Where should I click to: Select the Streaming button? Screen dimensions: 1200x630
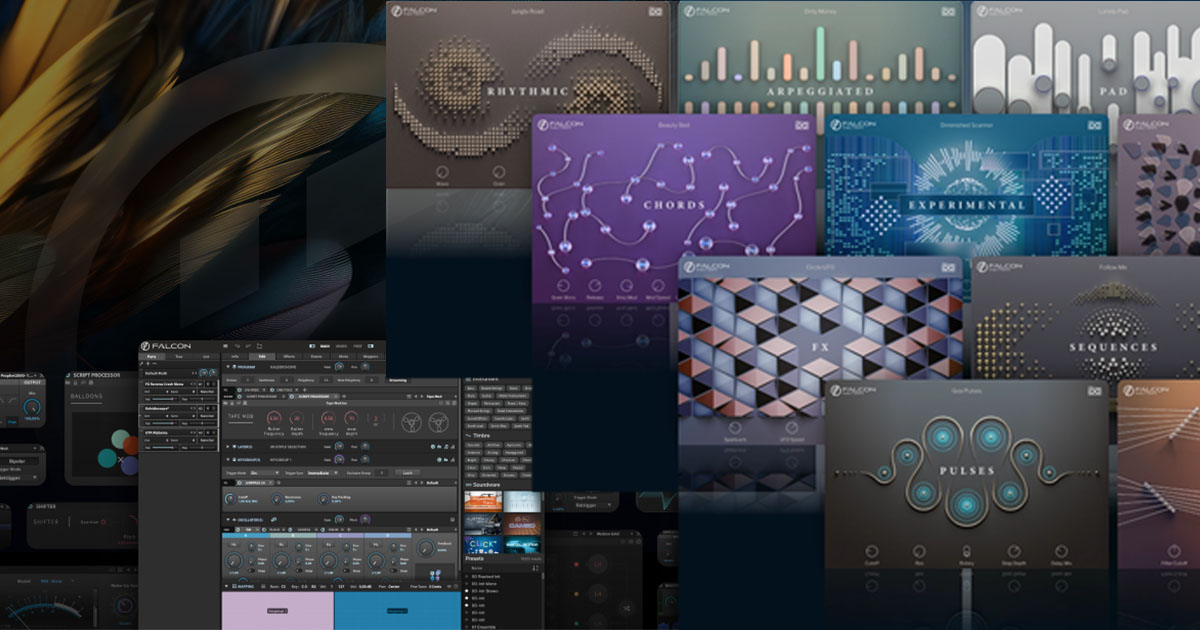[x=398, y=380]
